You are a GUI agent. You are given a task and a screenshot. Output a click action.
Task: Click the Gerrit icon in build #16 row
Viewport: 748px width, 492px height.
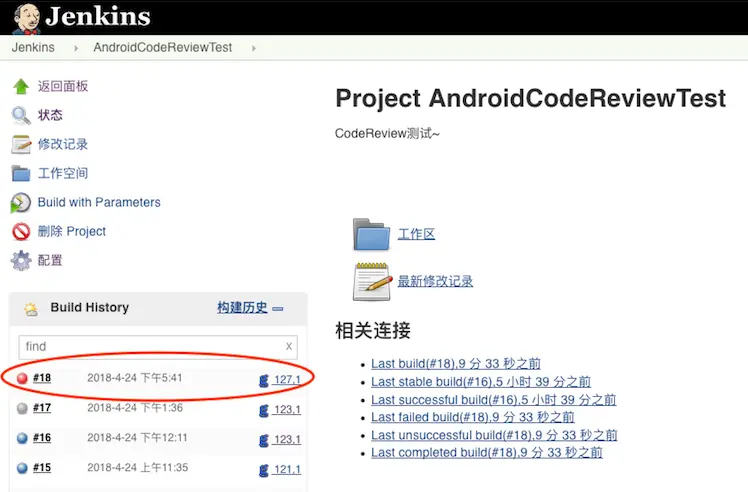(x=263, y=440)
